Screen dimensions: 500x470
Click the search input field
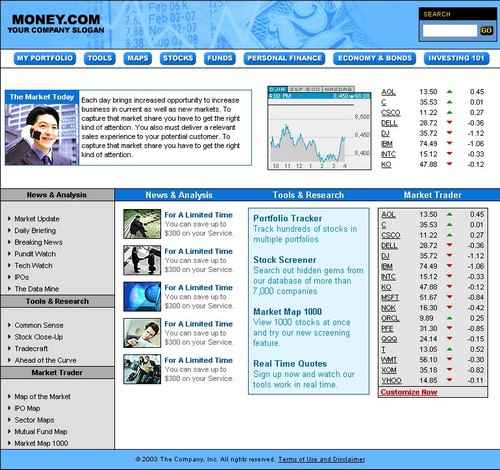[x=450, y=31]
